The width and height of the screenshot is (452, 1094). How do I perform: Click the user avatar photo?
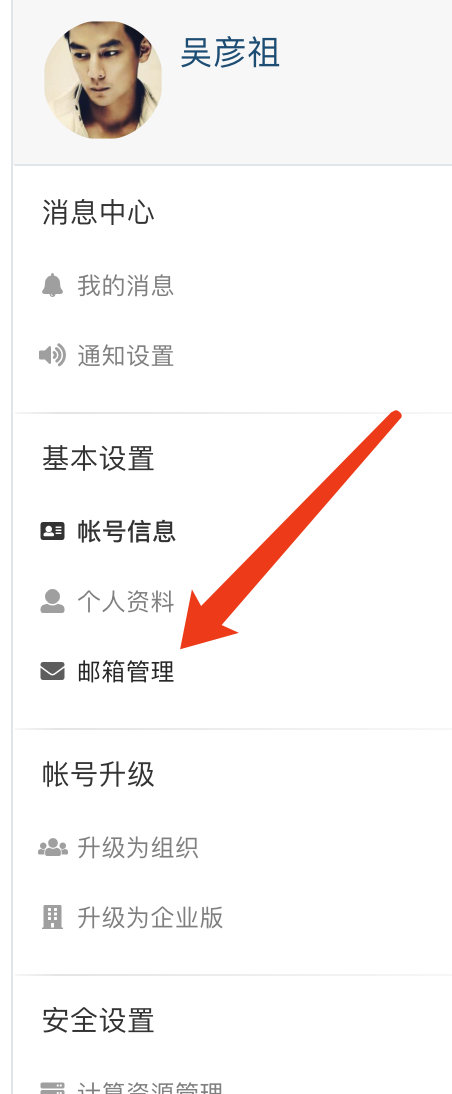tap(103, 80)
